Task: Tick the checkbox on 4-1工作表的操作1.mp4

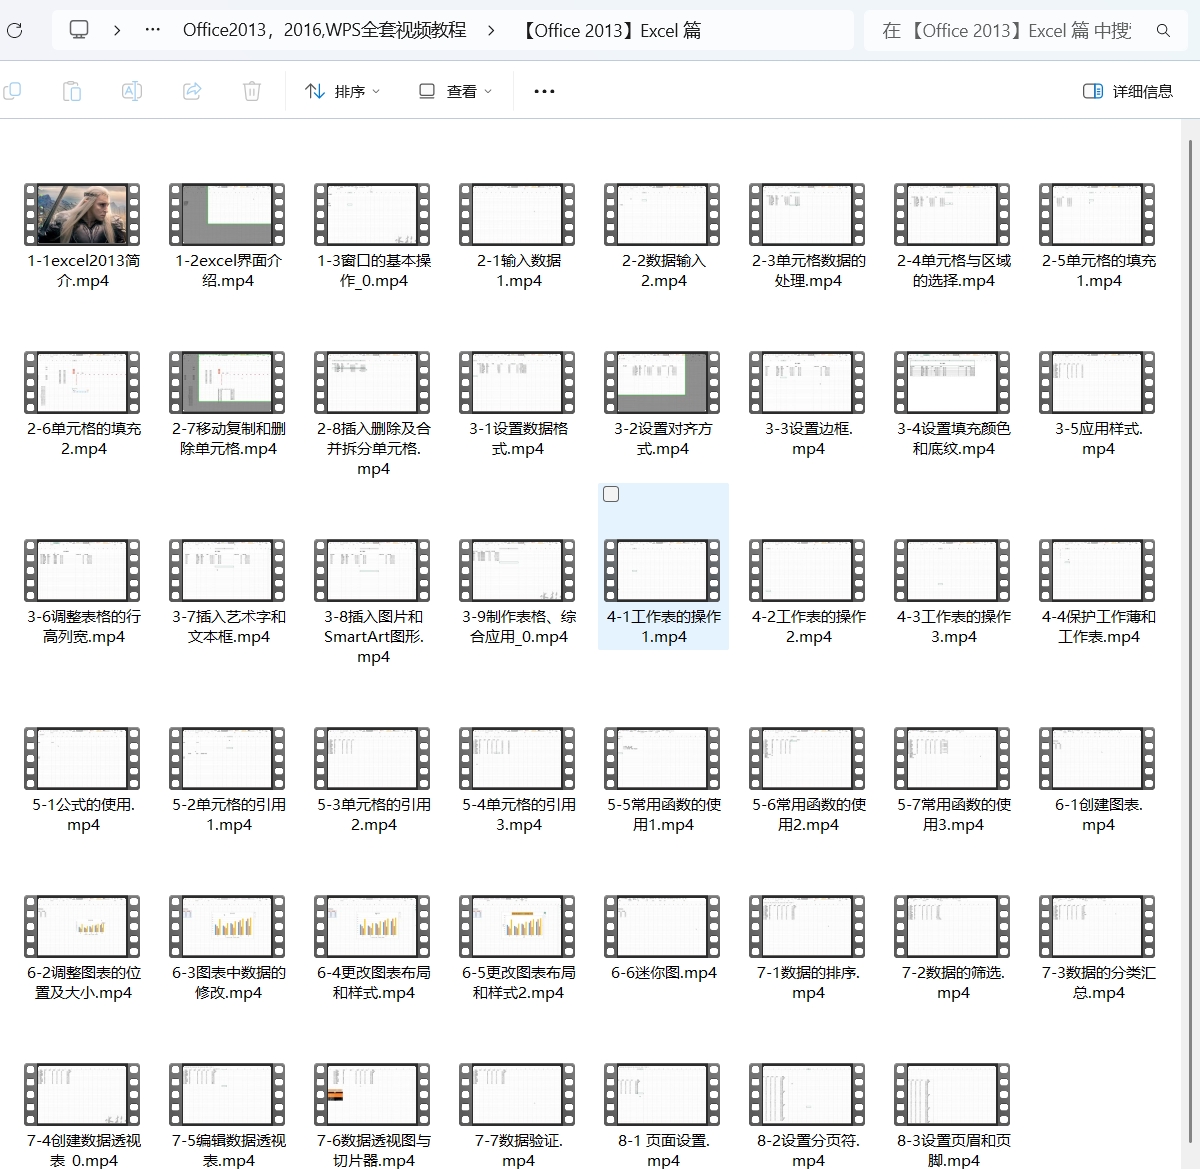Action: (x=611, y=494)
